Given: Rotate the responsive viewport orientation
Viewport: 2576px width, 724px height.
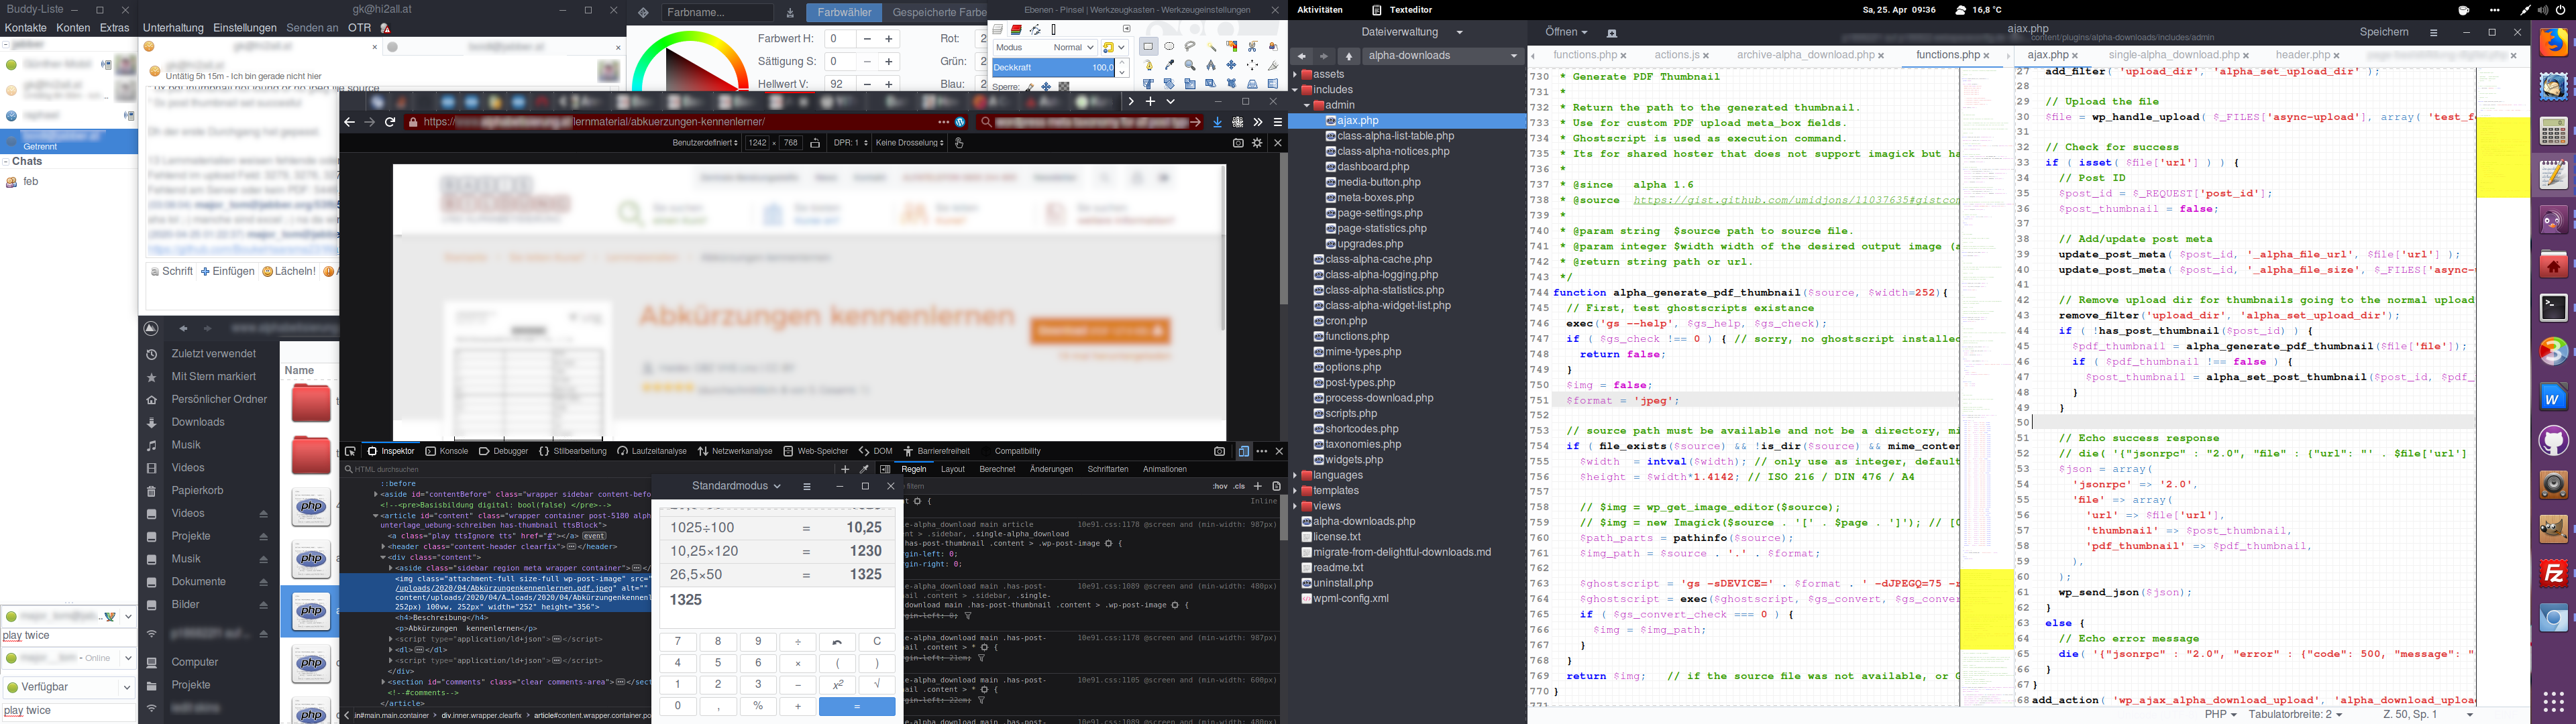Looking at the screenshot, I should click(815, 143).
